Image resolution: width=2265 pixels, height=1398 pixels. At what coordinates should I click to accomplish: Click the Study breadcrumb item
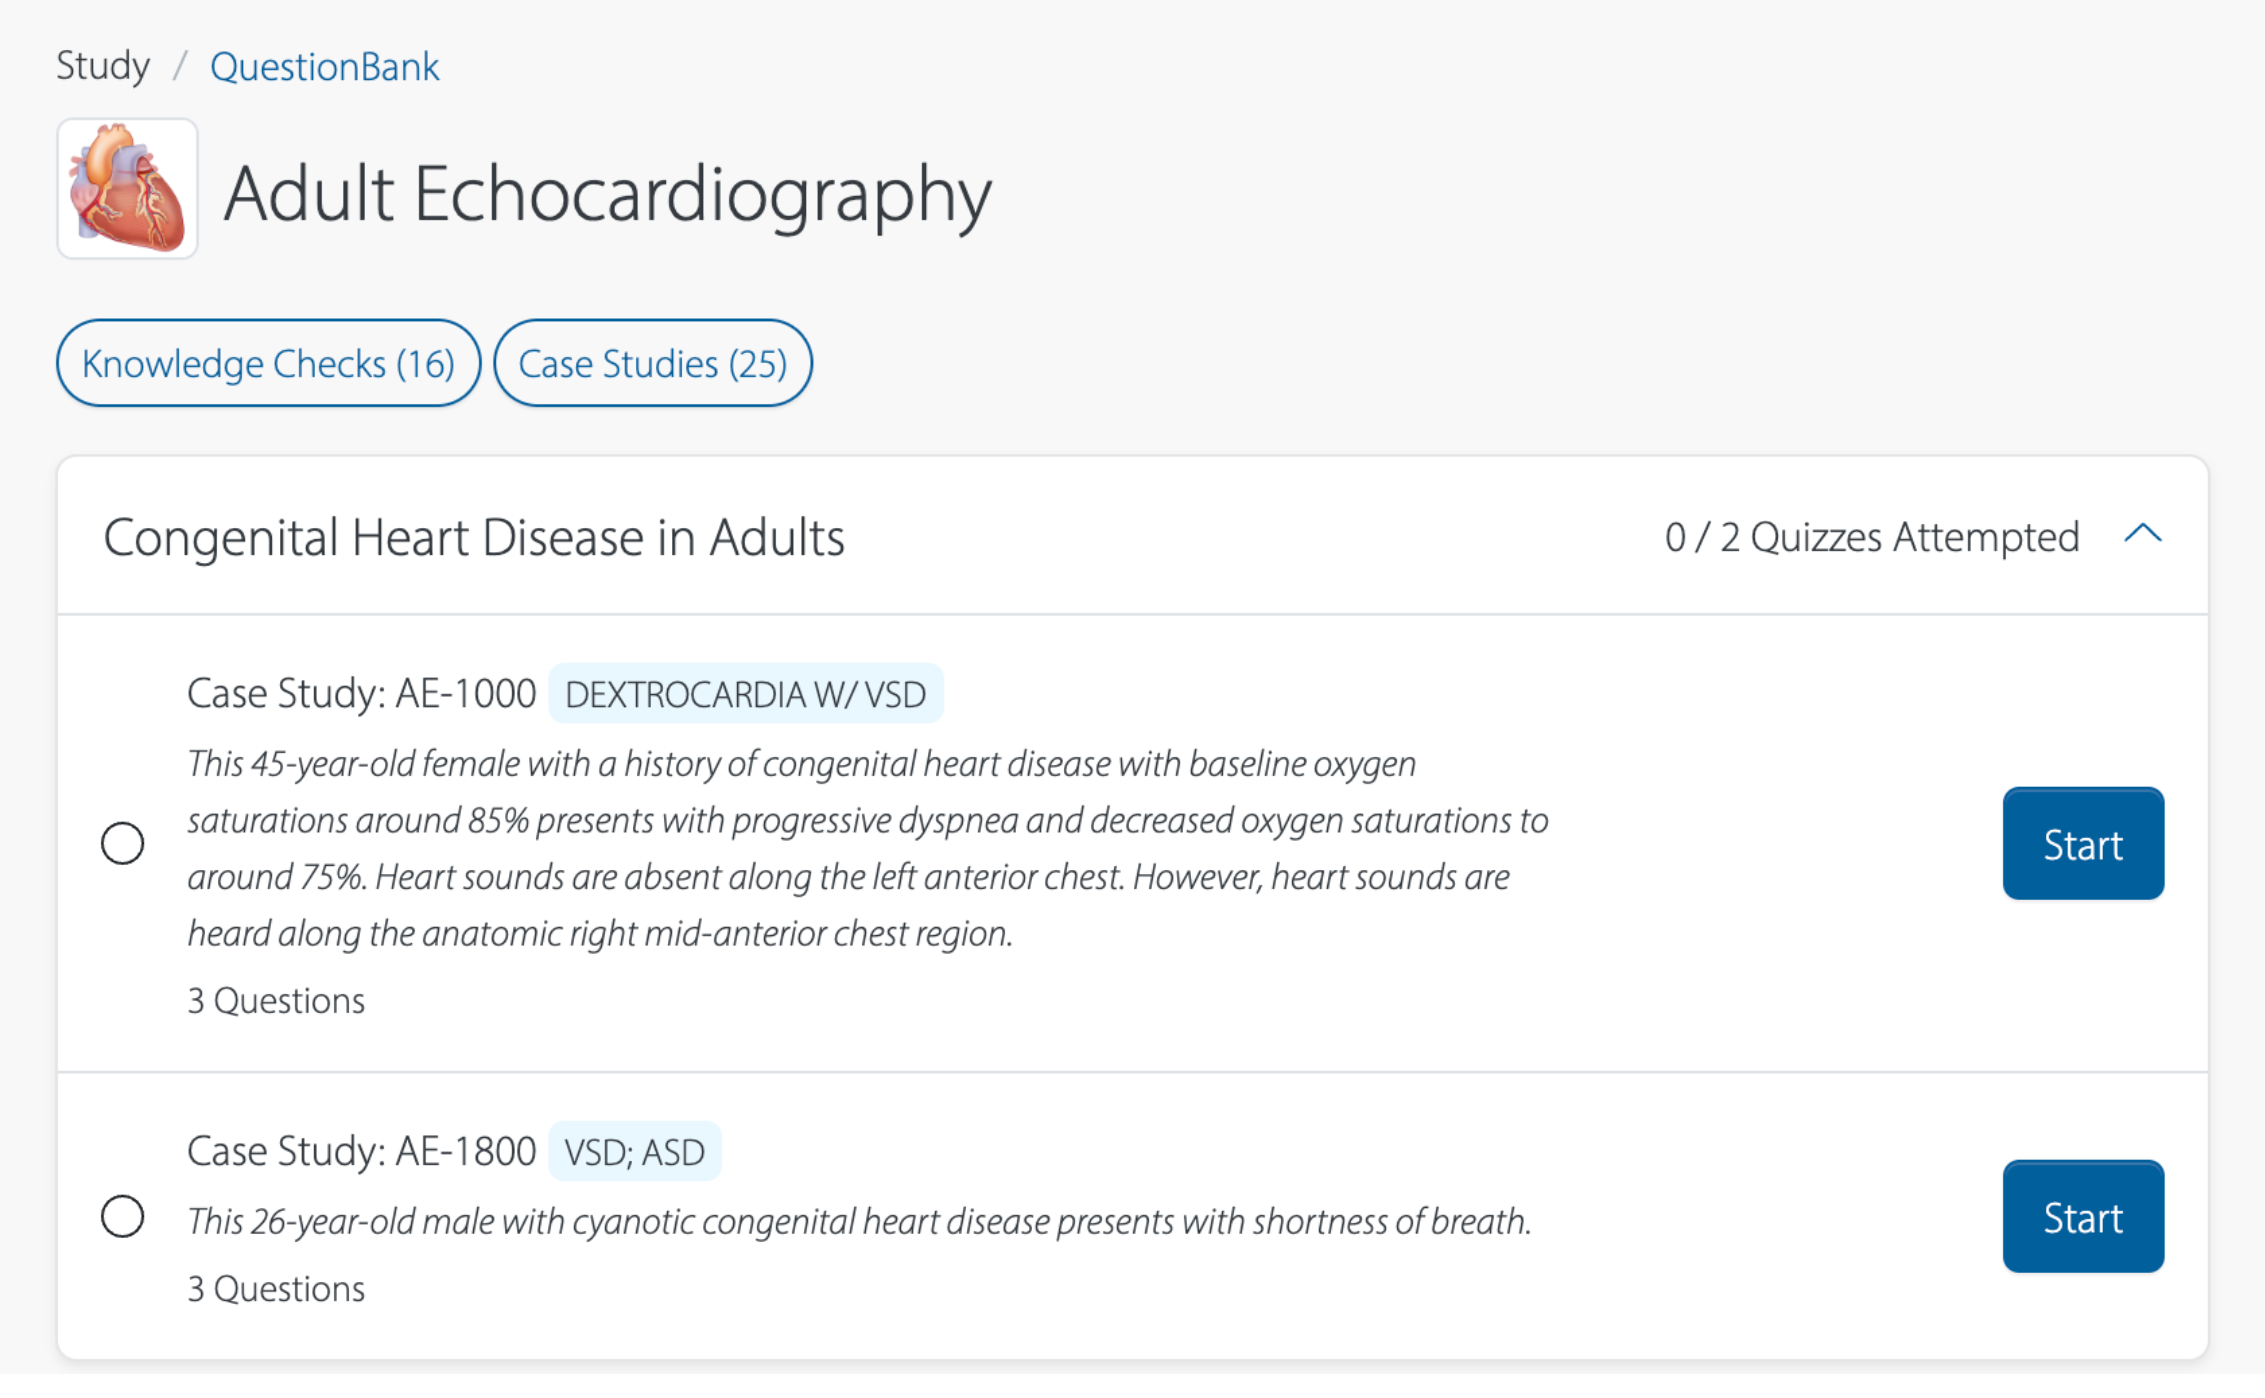click(x=103, y=67)
